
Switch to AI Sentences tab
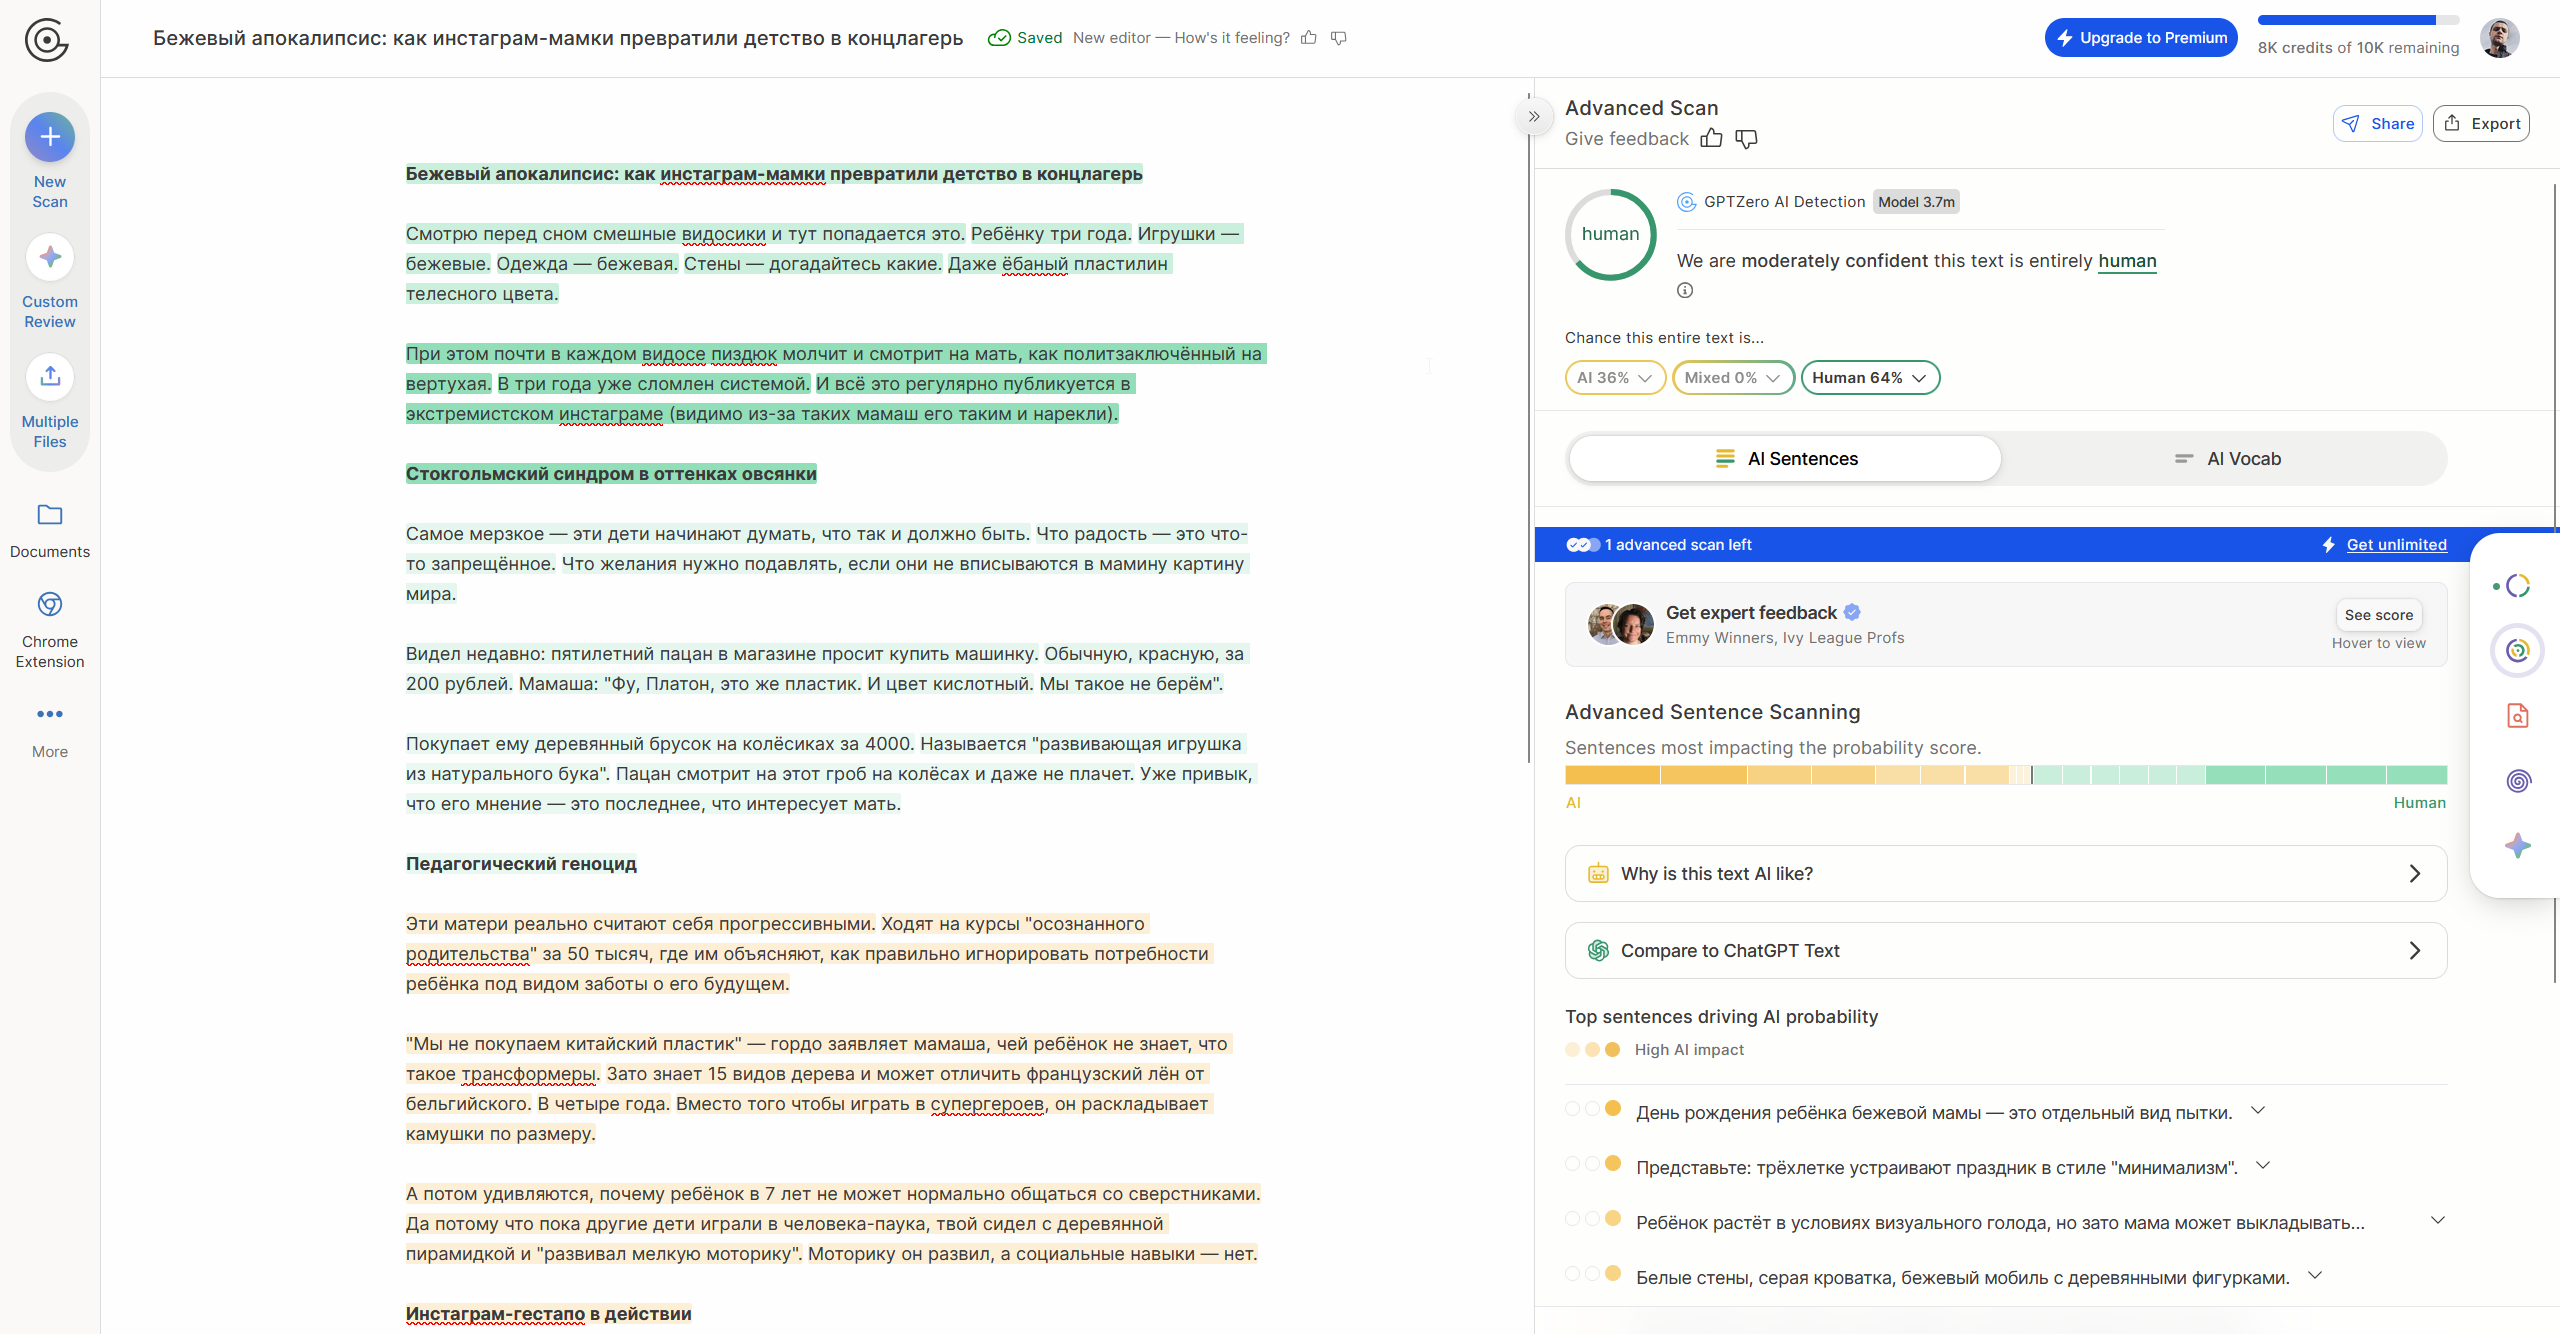click(1785, 459)
